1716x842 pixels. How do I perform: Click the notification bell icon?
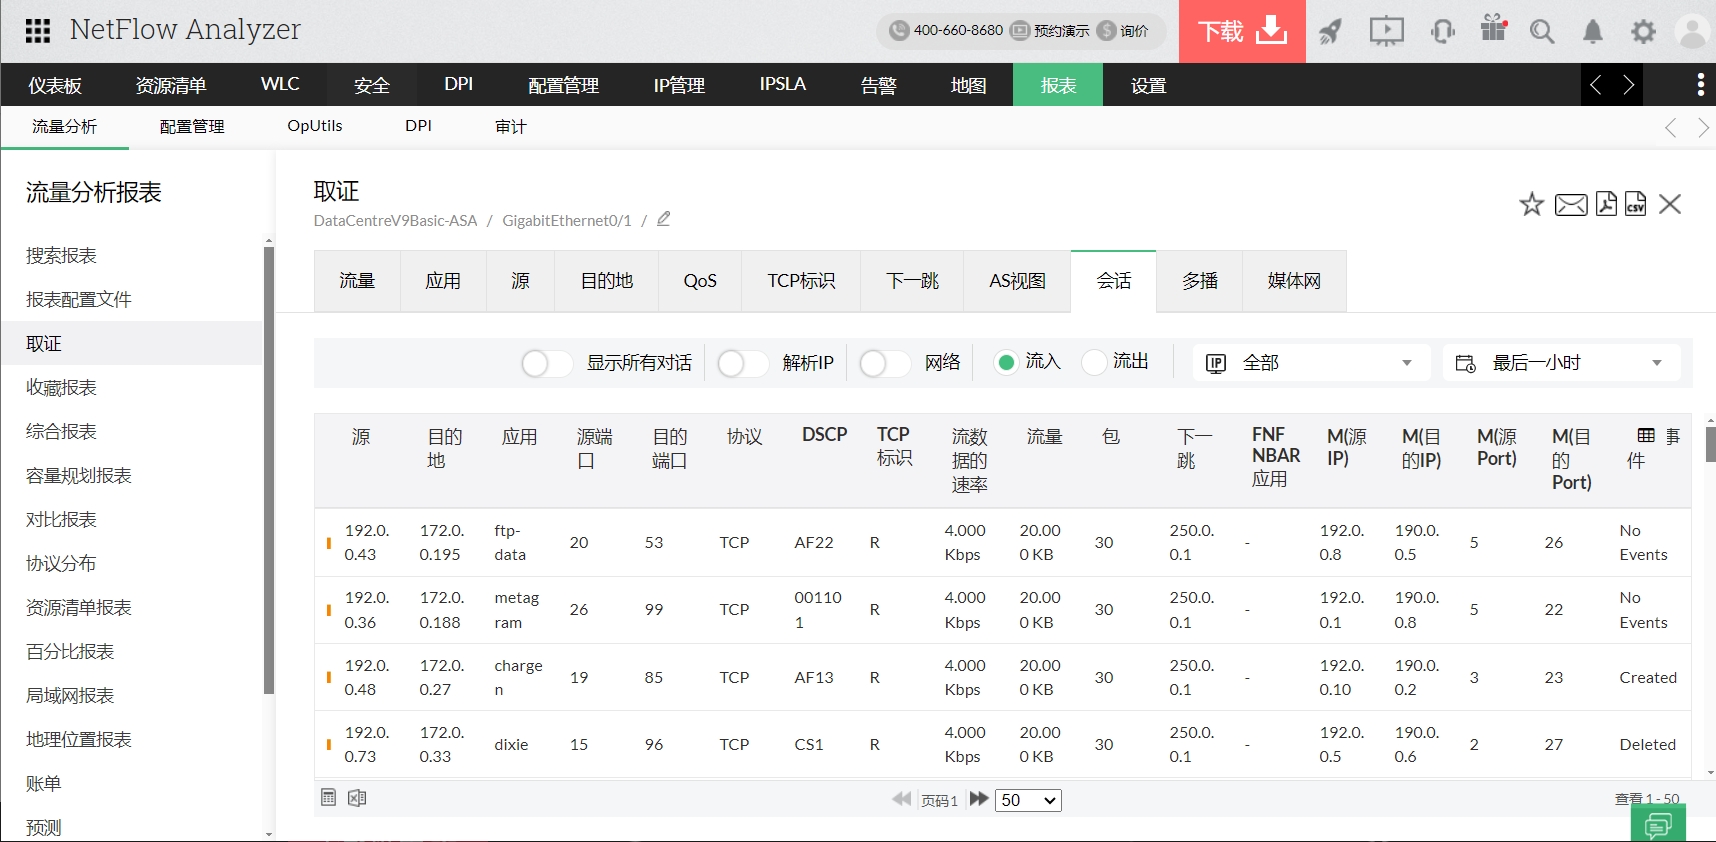coord(1592,32)
